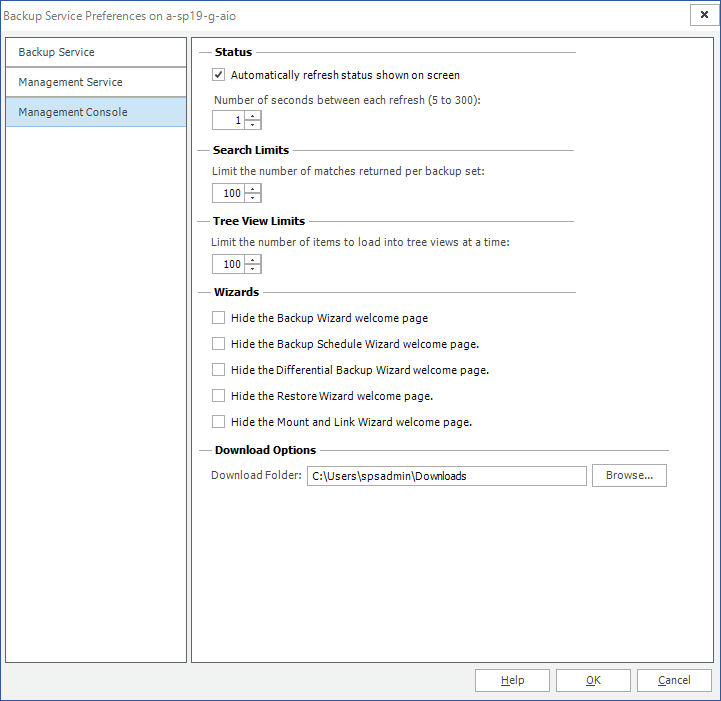Increase the tree view items limit
This screenshot has width=721, height=701.
point(253,260)
